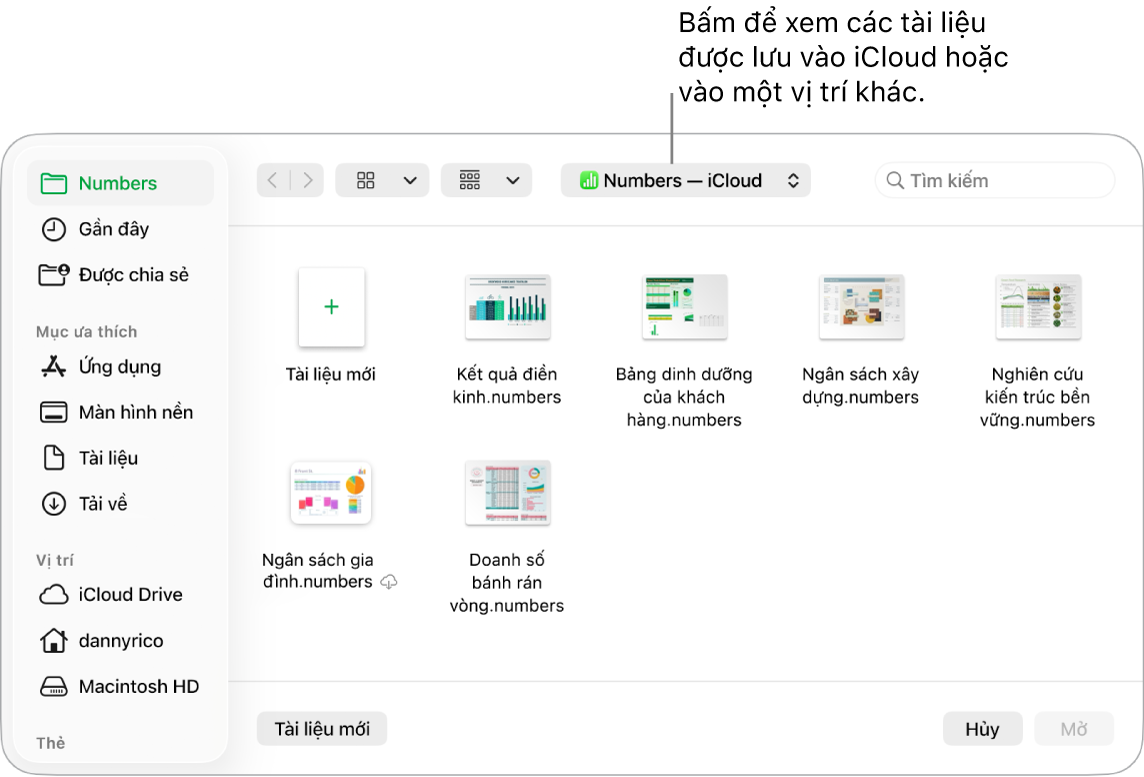
Task: Click the Tài liệu document icon
Action: pyautogui.click(x=53, y=457)
